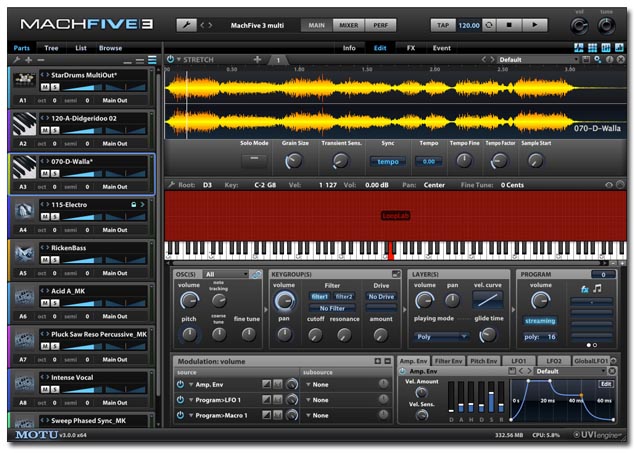This screenshot has width=634, height=454.
Task: Open the No Filter type selector
Action: coord(332,308)
